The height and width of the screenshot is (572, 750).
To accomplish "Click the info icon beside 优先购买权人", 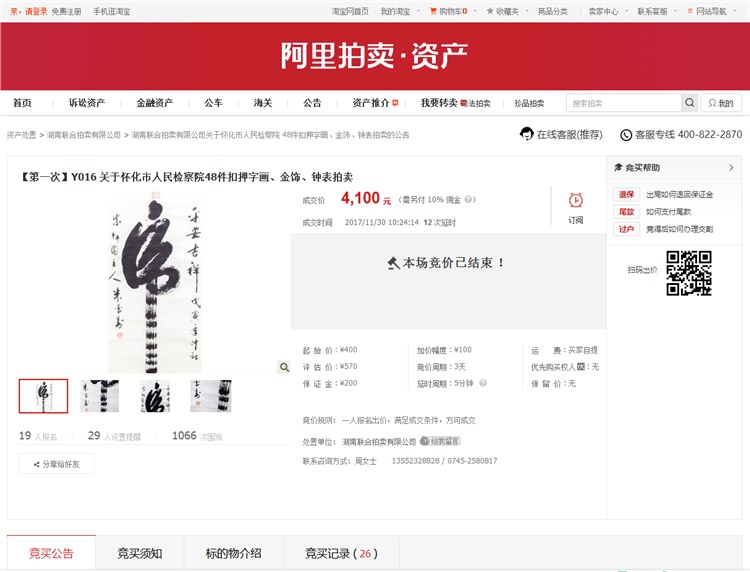I will 581,366.
